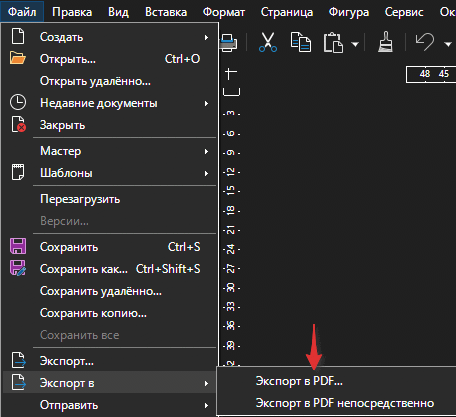Image resolution: width=456 pixels, height=417 pixels.
Task: Choose Закрыть in the File menu
Action: [109, 125]
